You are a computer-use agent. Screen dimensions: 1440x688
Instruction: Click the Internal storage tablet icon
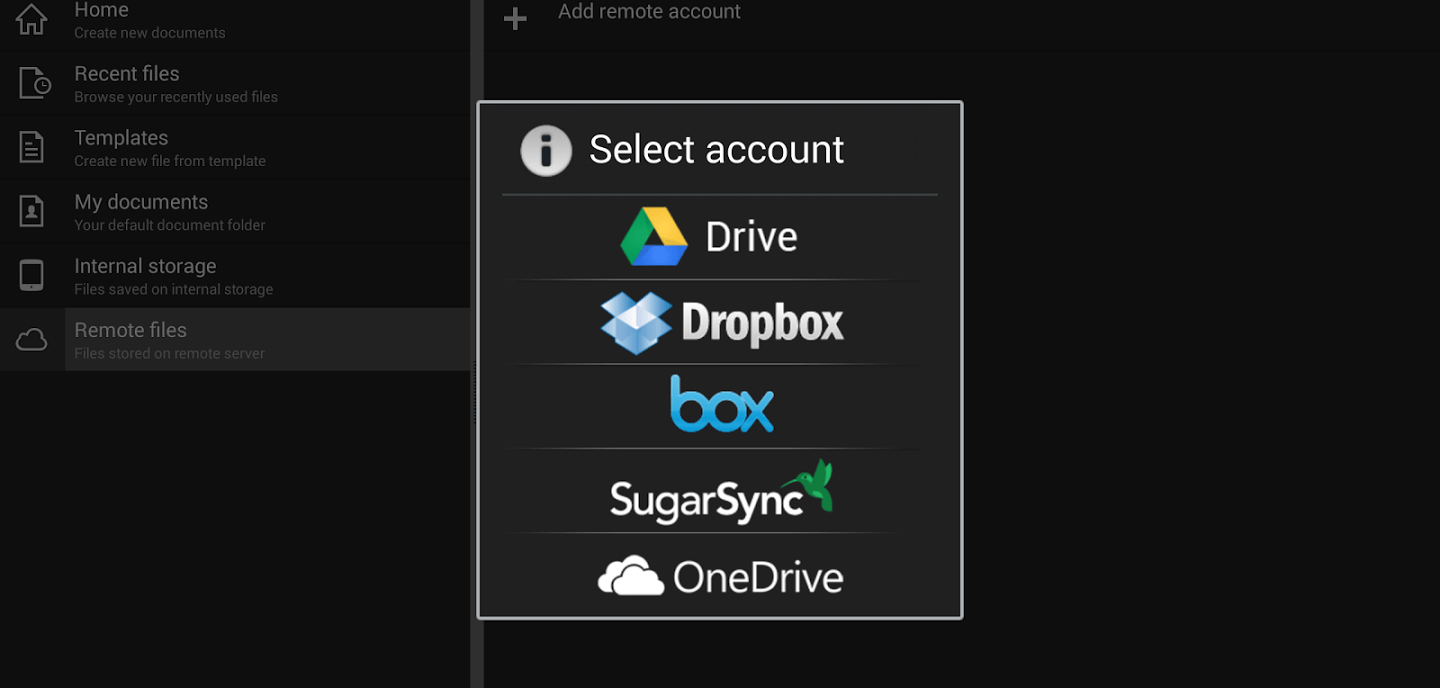coord(32,276)
